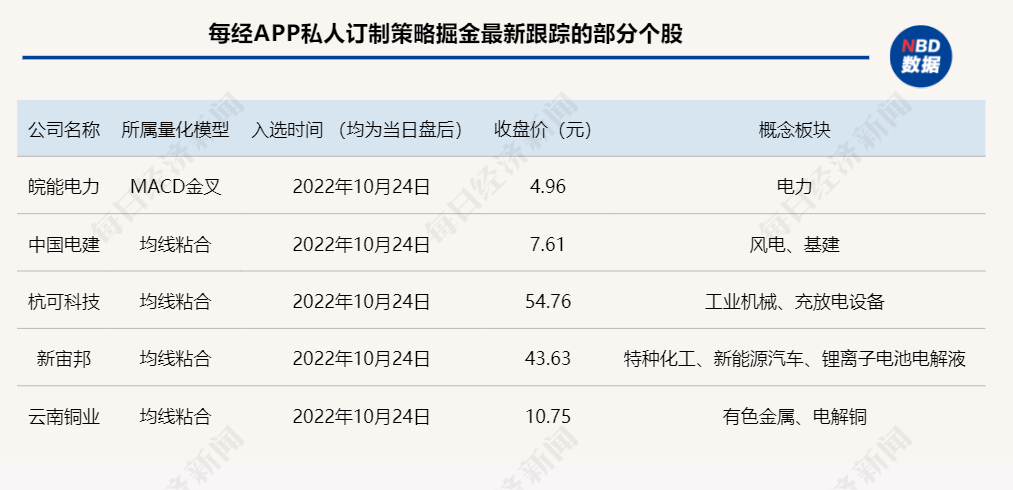Click the closing price 10.75
This screenshot has height=490, width=1013.
tap(547, 416)
